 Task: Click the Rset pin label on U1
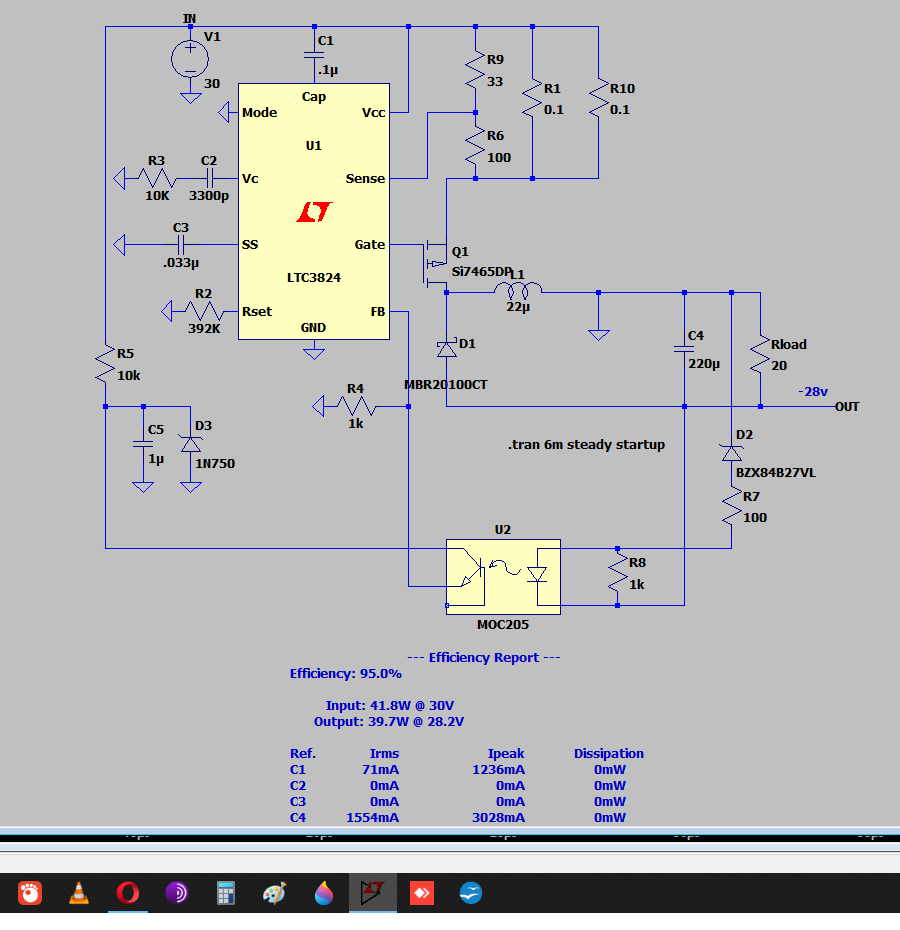pos(257,311)
